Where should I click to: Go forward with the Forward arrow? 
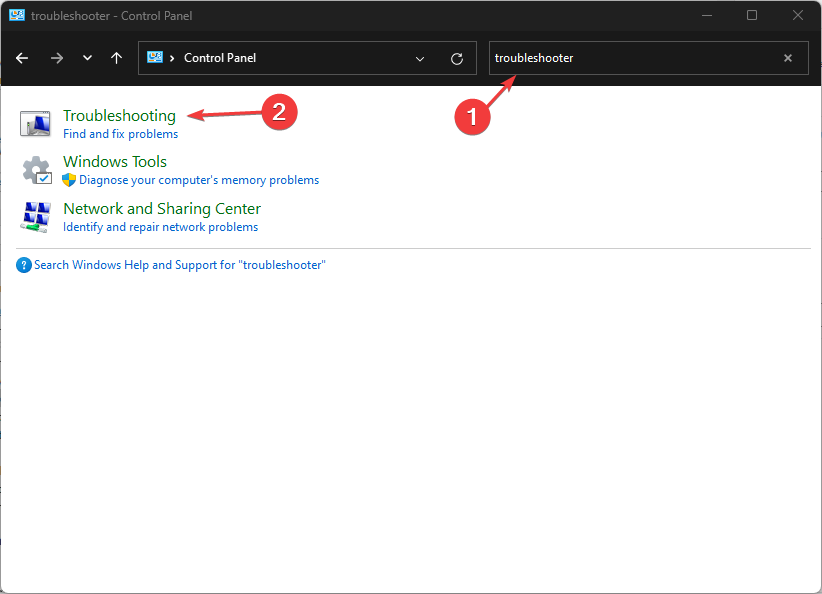(57, 58)
